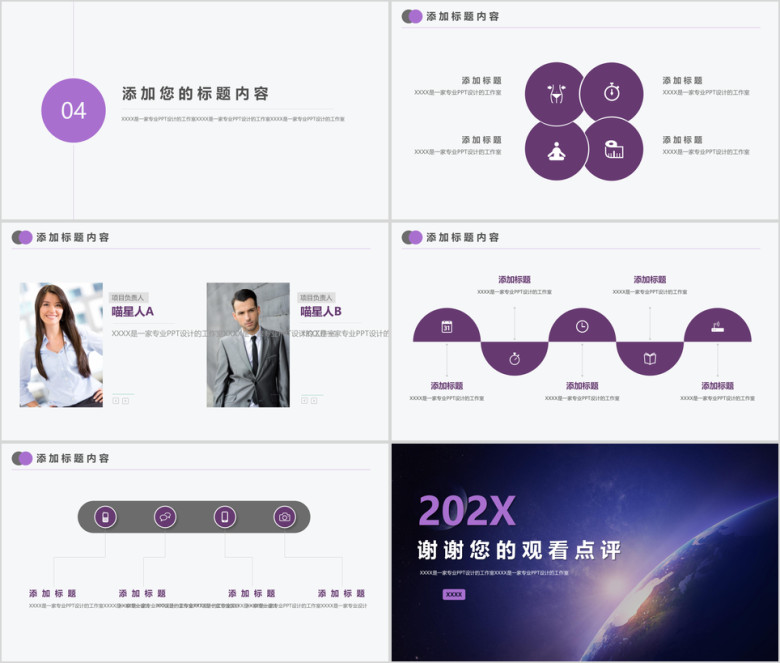The image size is (780, 663).
Task: Click the 添加标题 label above the book icon
Action: pyautogui.click(x=650, y=280)
